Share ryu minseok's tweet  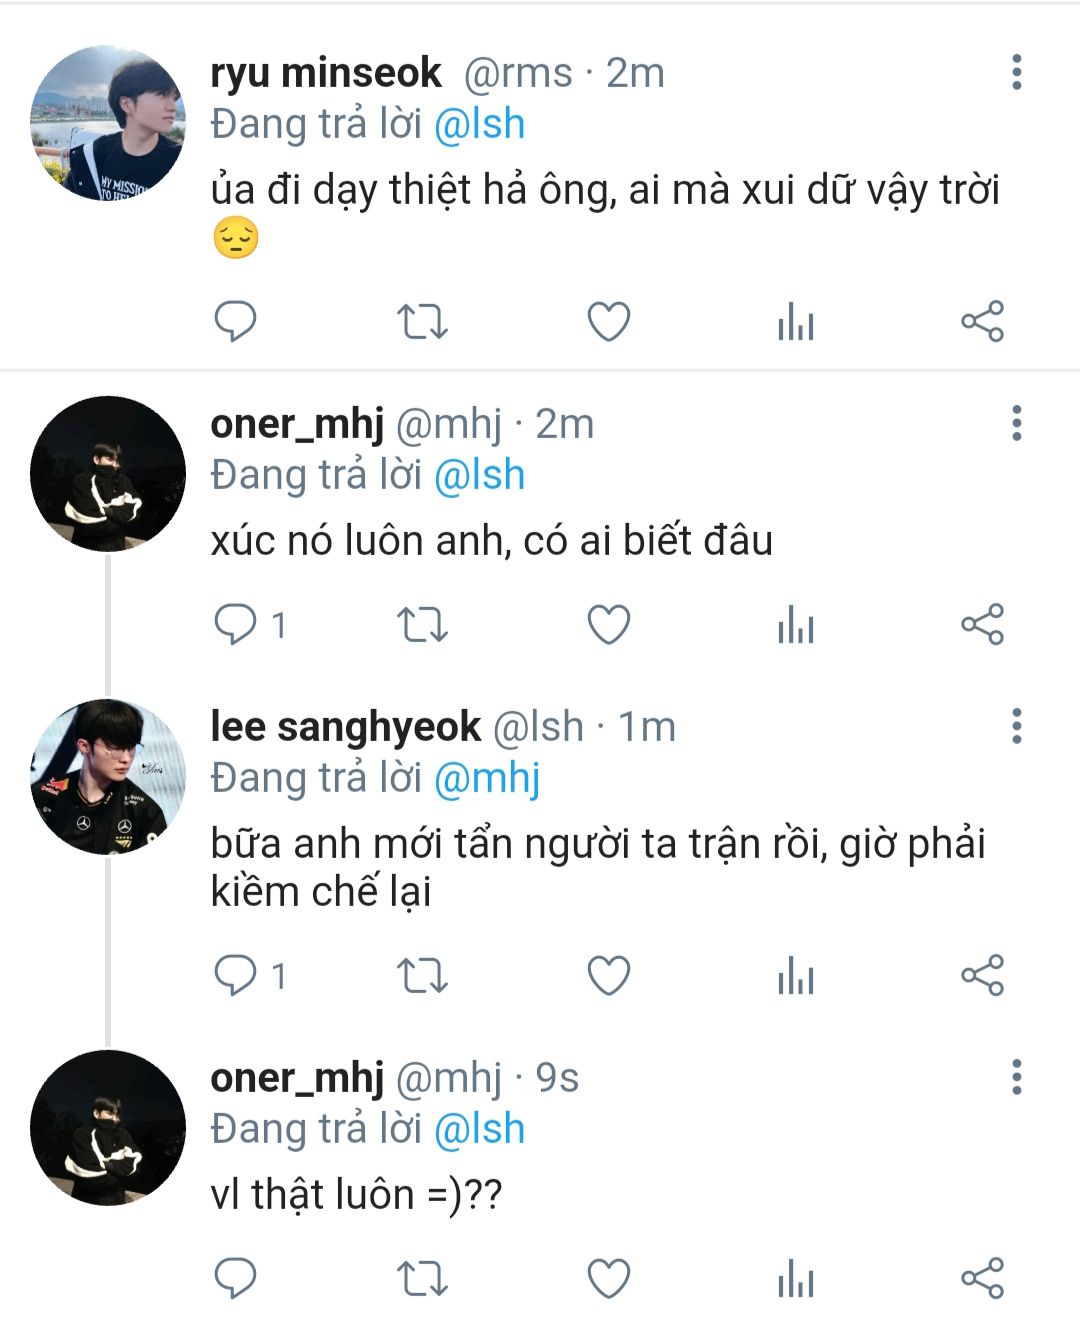point(982,322)
